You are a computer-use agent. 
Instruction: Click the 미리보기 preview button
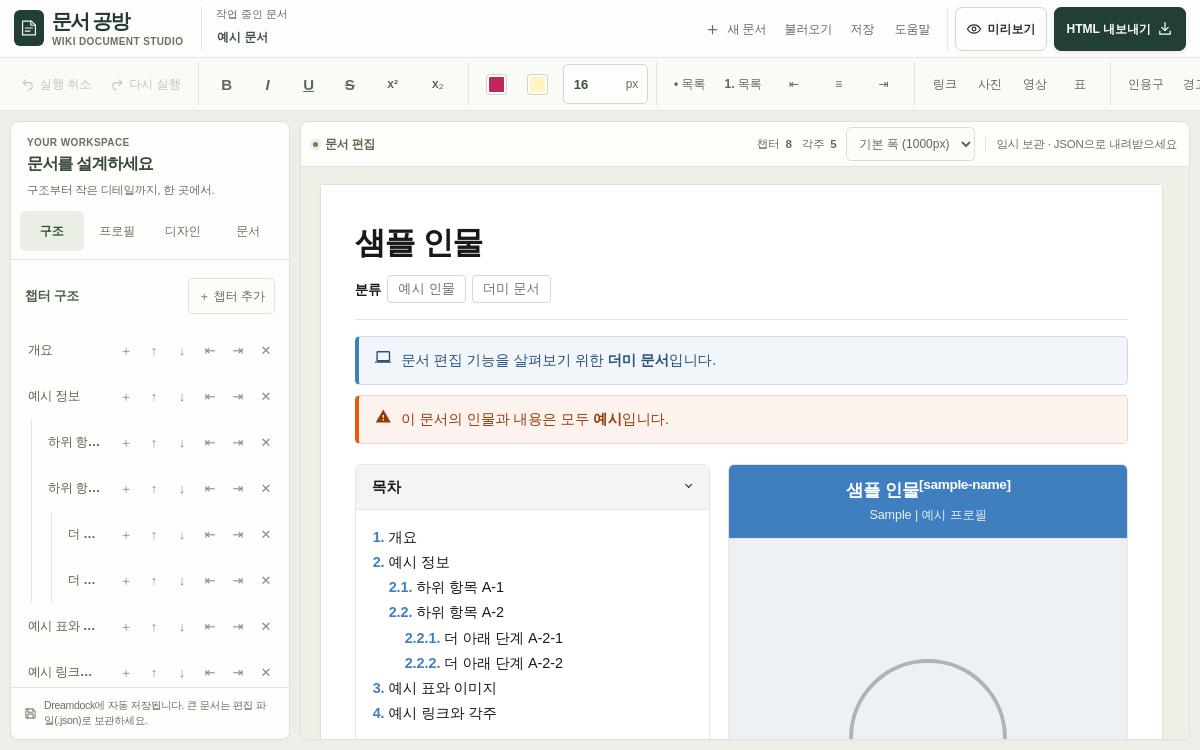click(x=1001, y=29)
